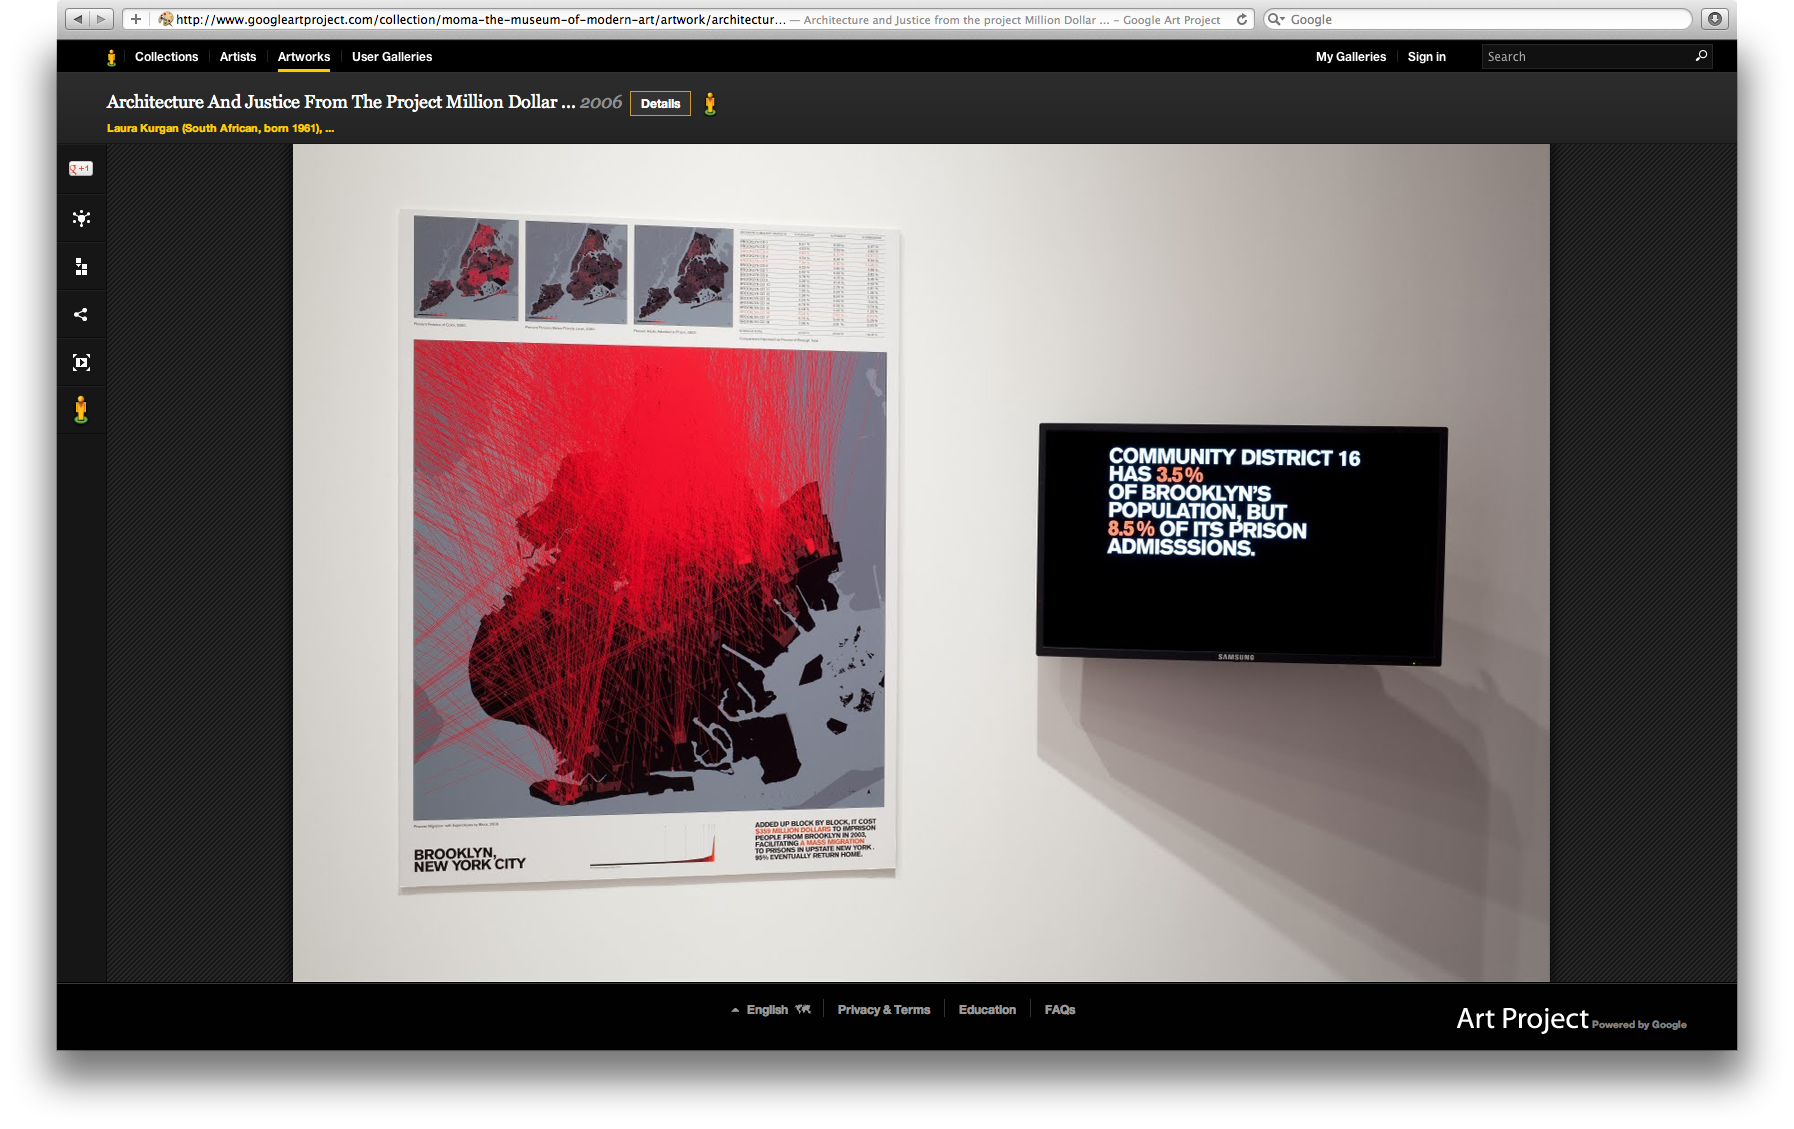Image resolution: width=1794 pixels, height=1129 pixels.
Task: Click inside the browser address bar
Action: tap(600, 19)
